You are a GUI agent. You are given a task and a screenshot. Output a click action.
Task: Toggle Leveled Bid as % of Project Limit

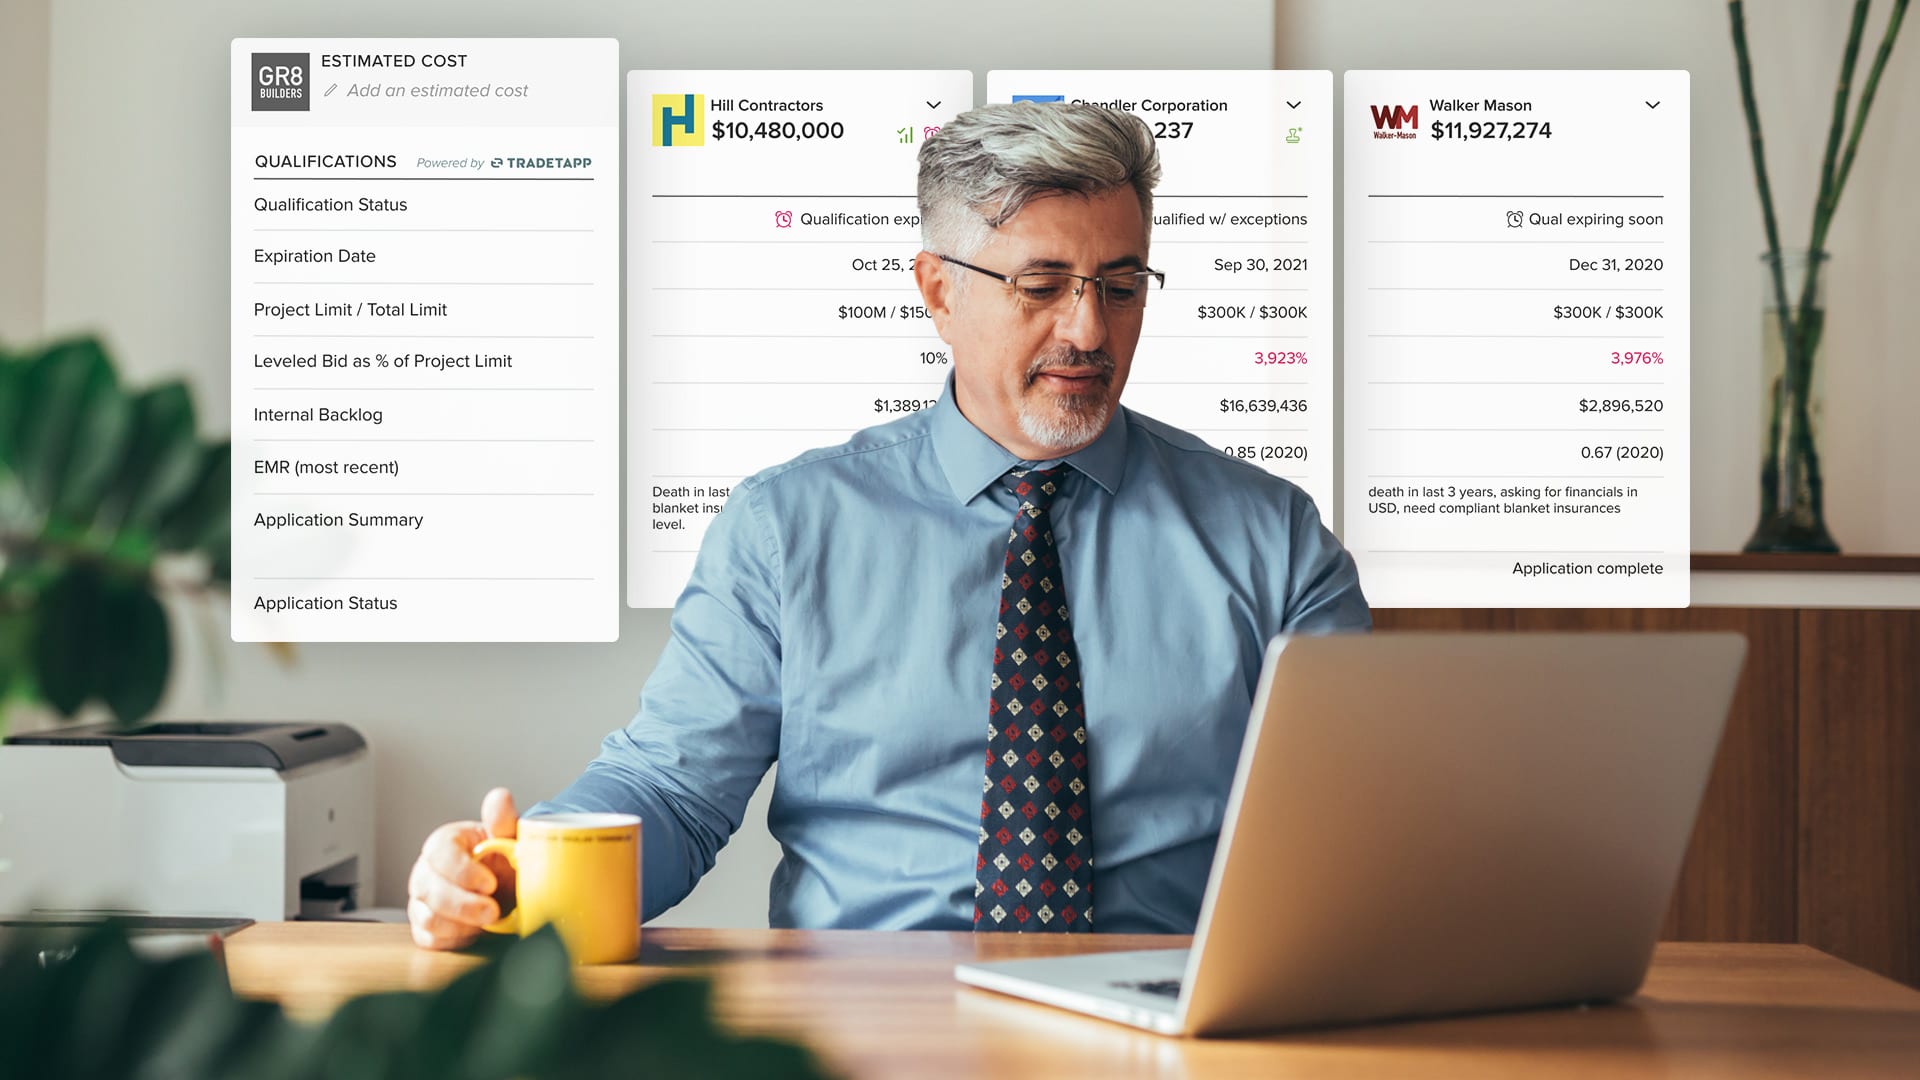tap(382, 361)
